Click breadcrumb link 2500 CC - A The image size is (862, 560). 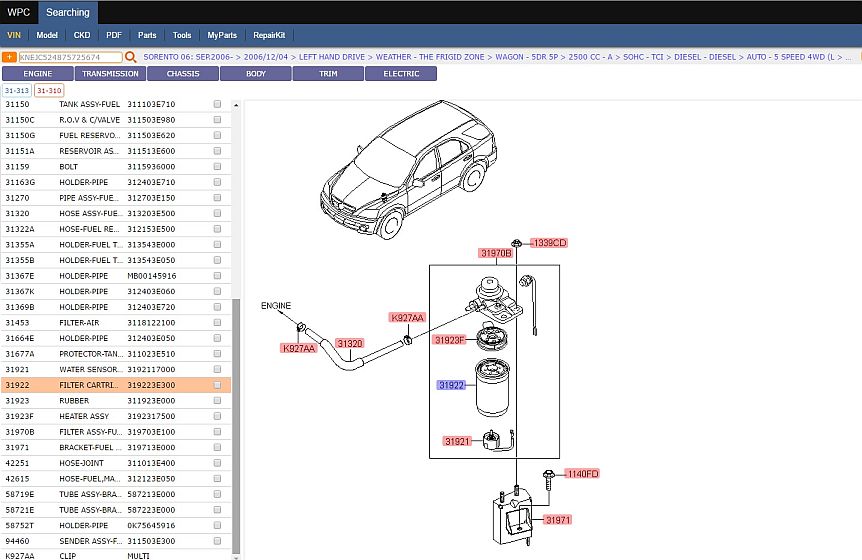(x=590, y=57)
